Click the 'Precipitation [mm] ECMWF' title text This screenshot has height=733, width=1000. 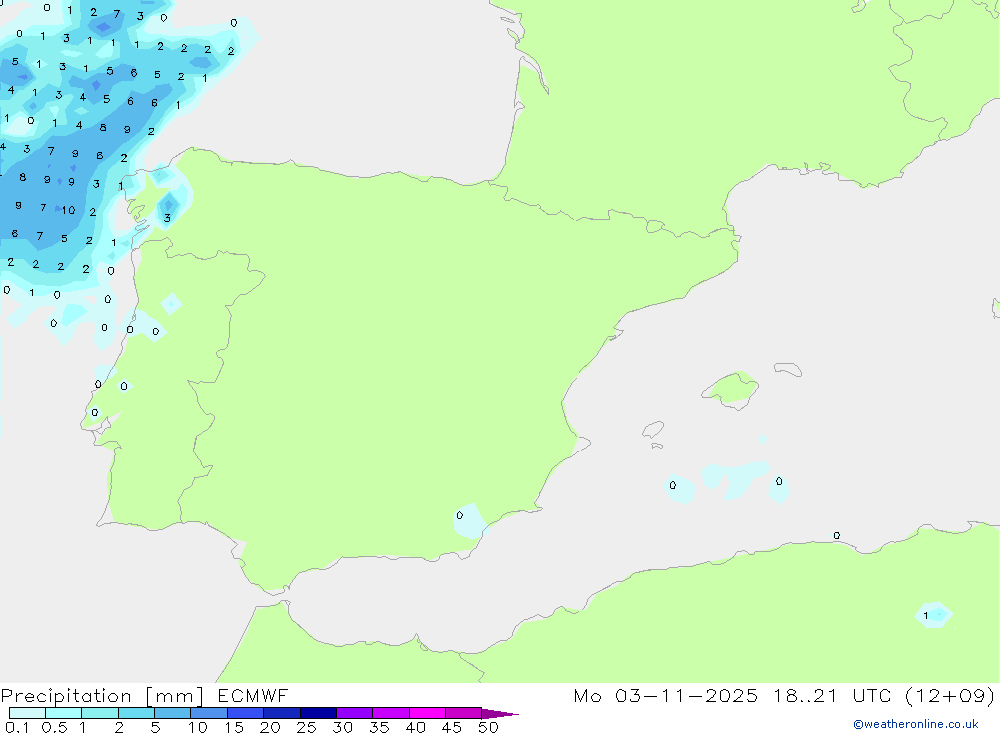tap(145, 695)
